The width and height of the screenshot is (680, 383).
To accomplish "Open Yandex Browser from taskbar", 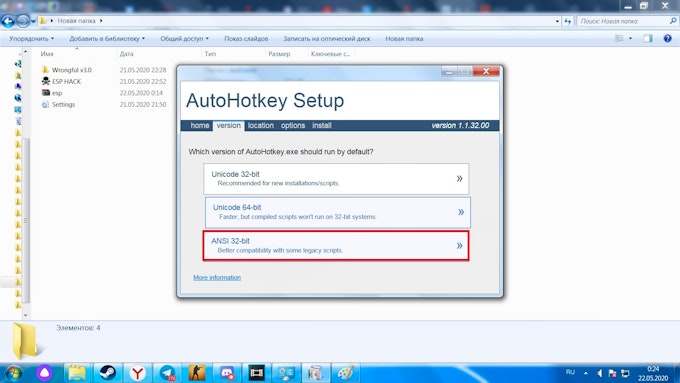I will pyautogui.click(x=137, y=373).
